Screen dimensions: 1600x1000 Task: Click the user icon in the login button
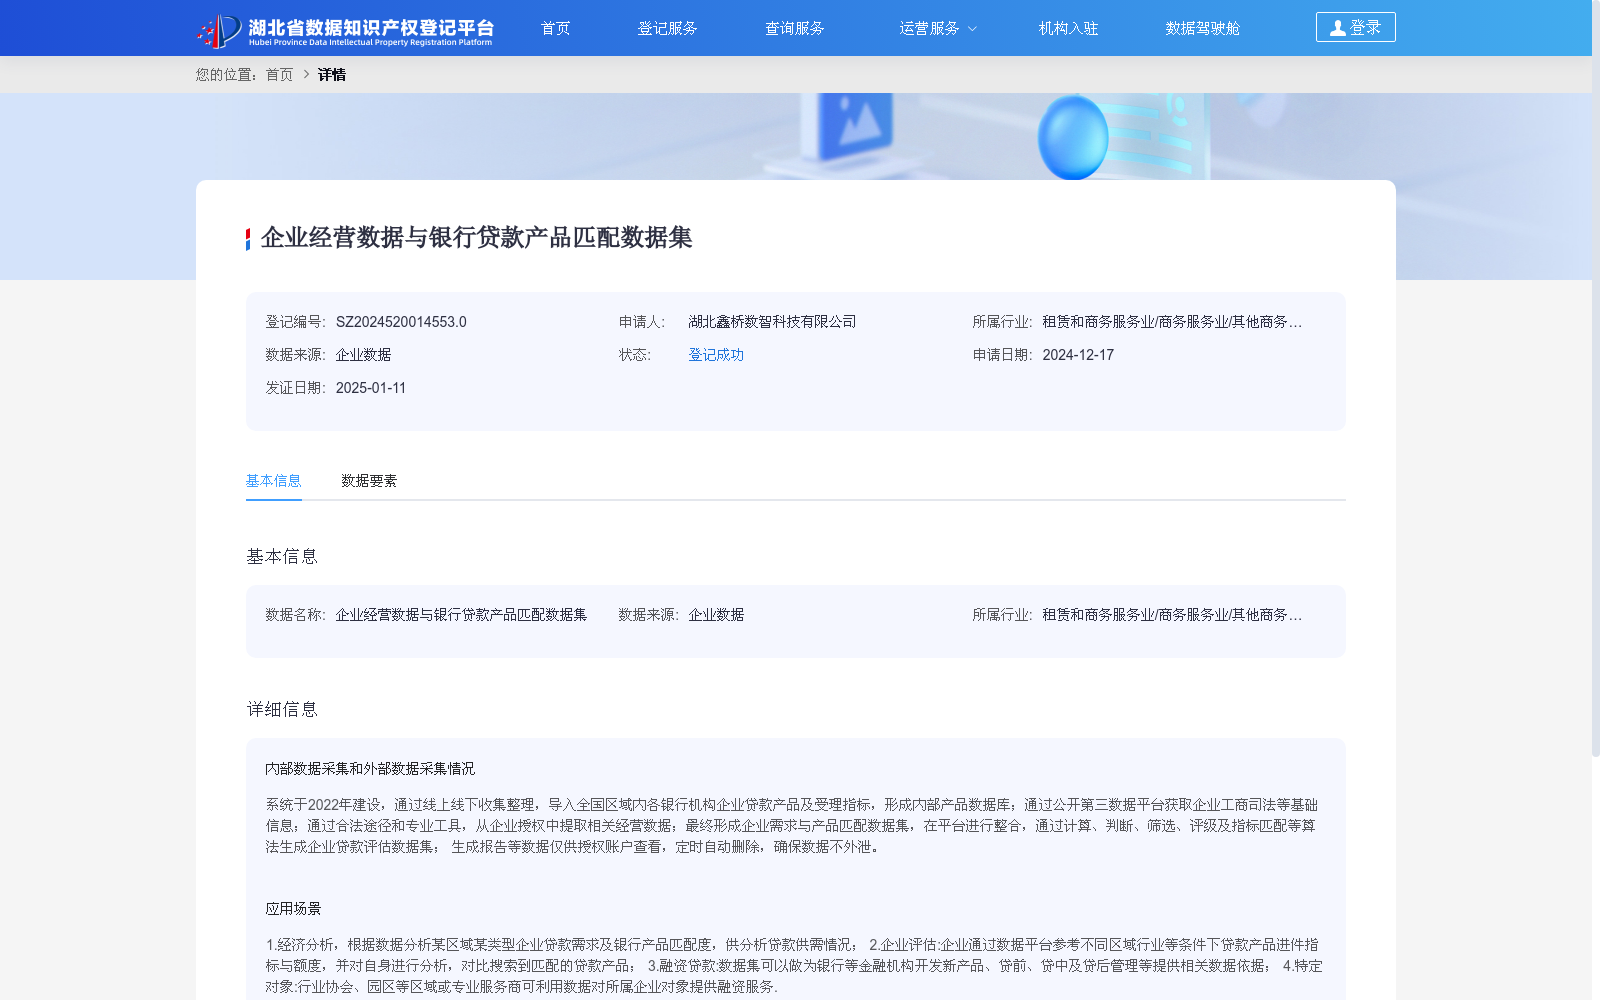1337,28
